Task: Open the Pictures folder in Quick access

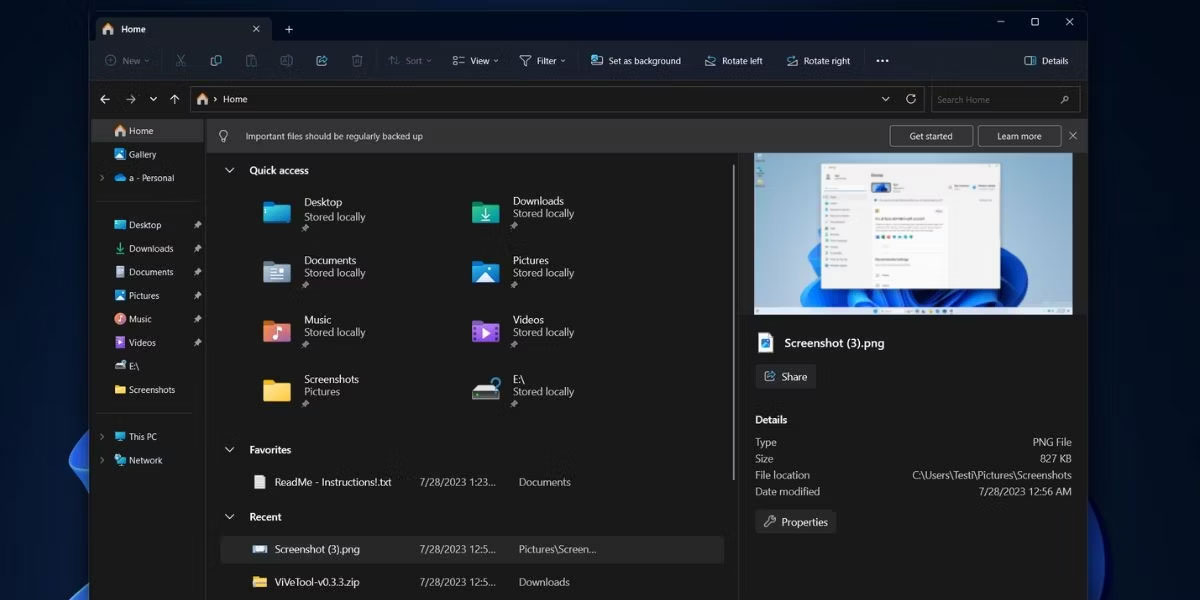Action: [x=524, y=271]
